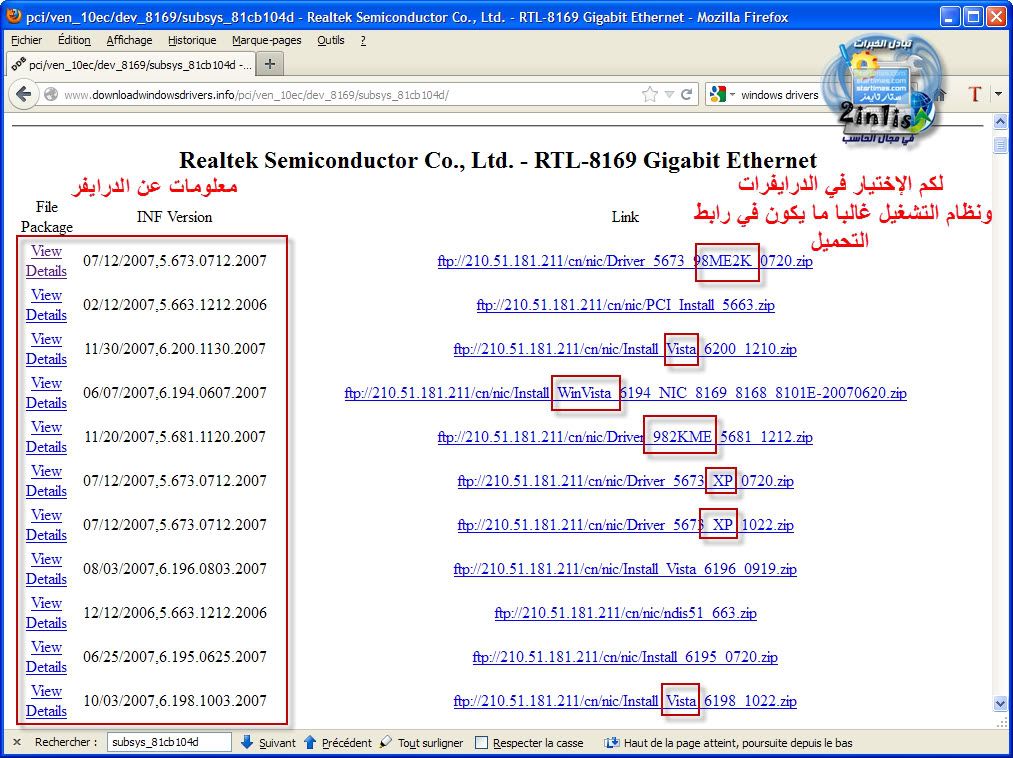This screenshot has width=1013, height=758.
Task: Open Install_WinVista_6194 NIC download link
Action: (x=625, y=393)
